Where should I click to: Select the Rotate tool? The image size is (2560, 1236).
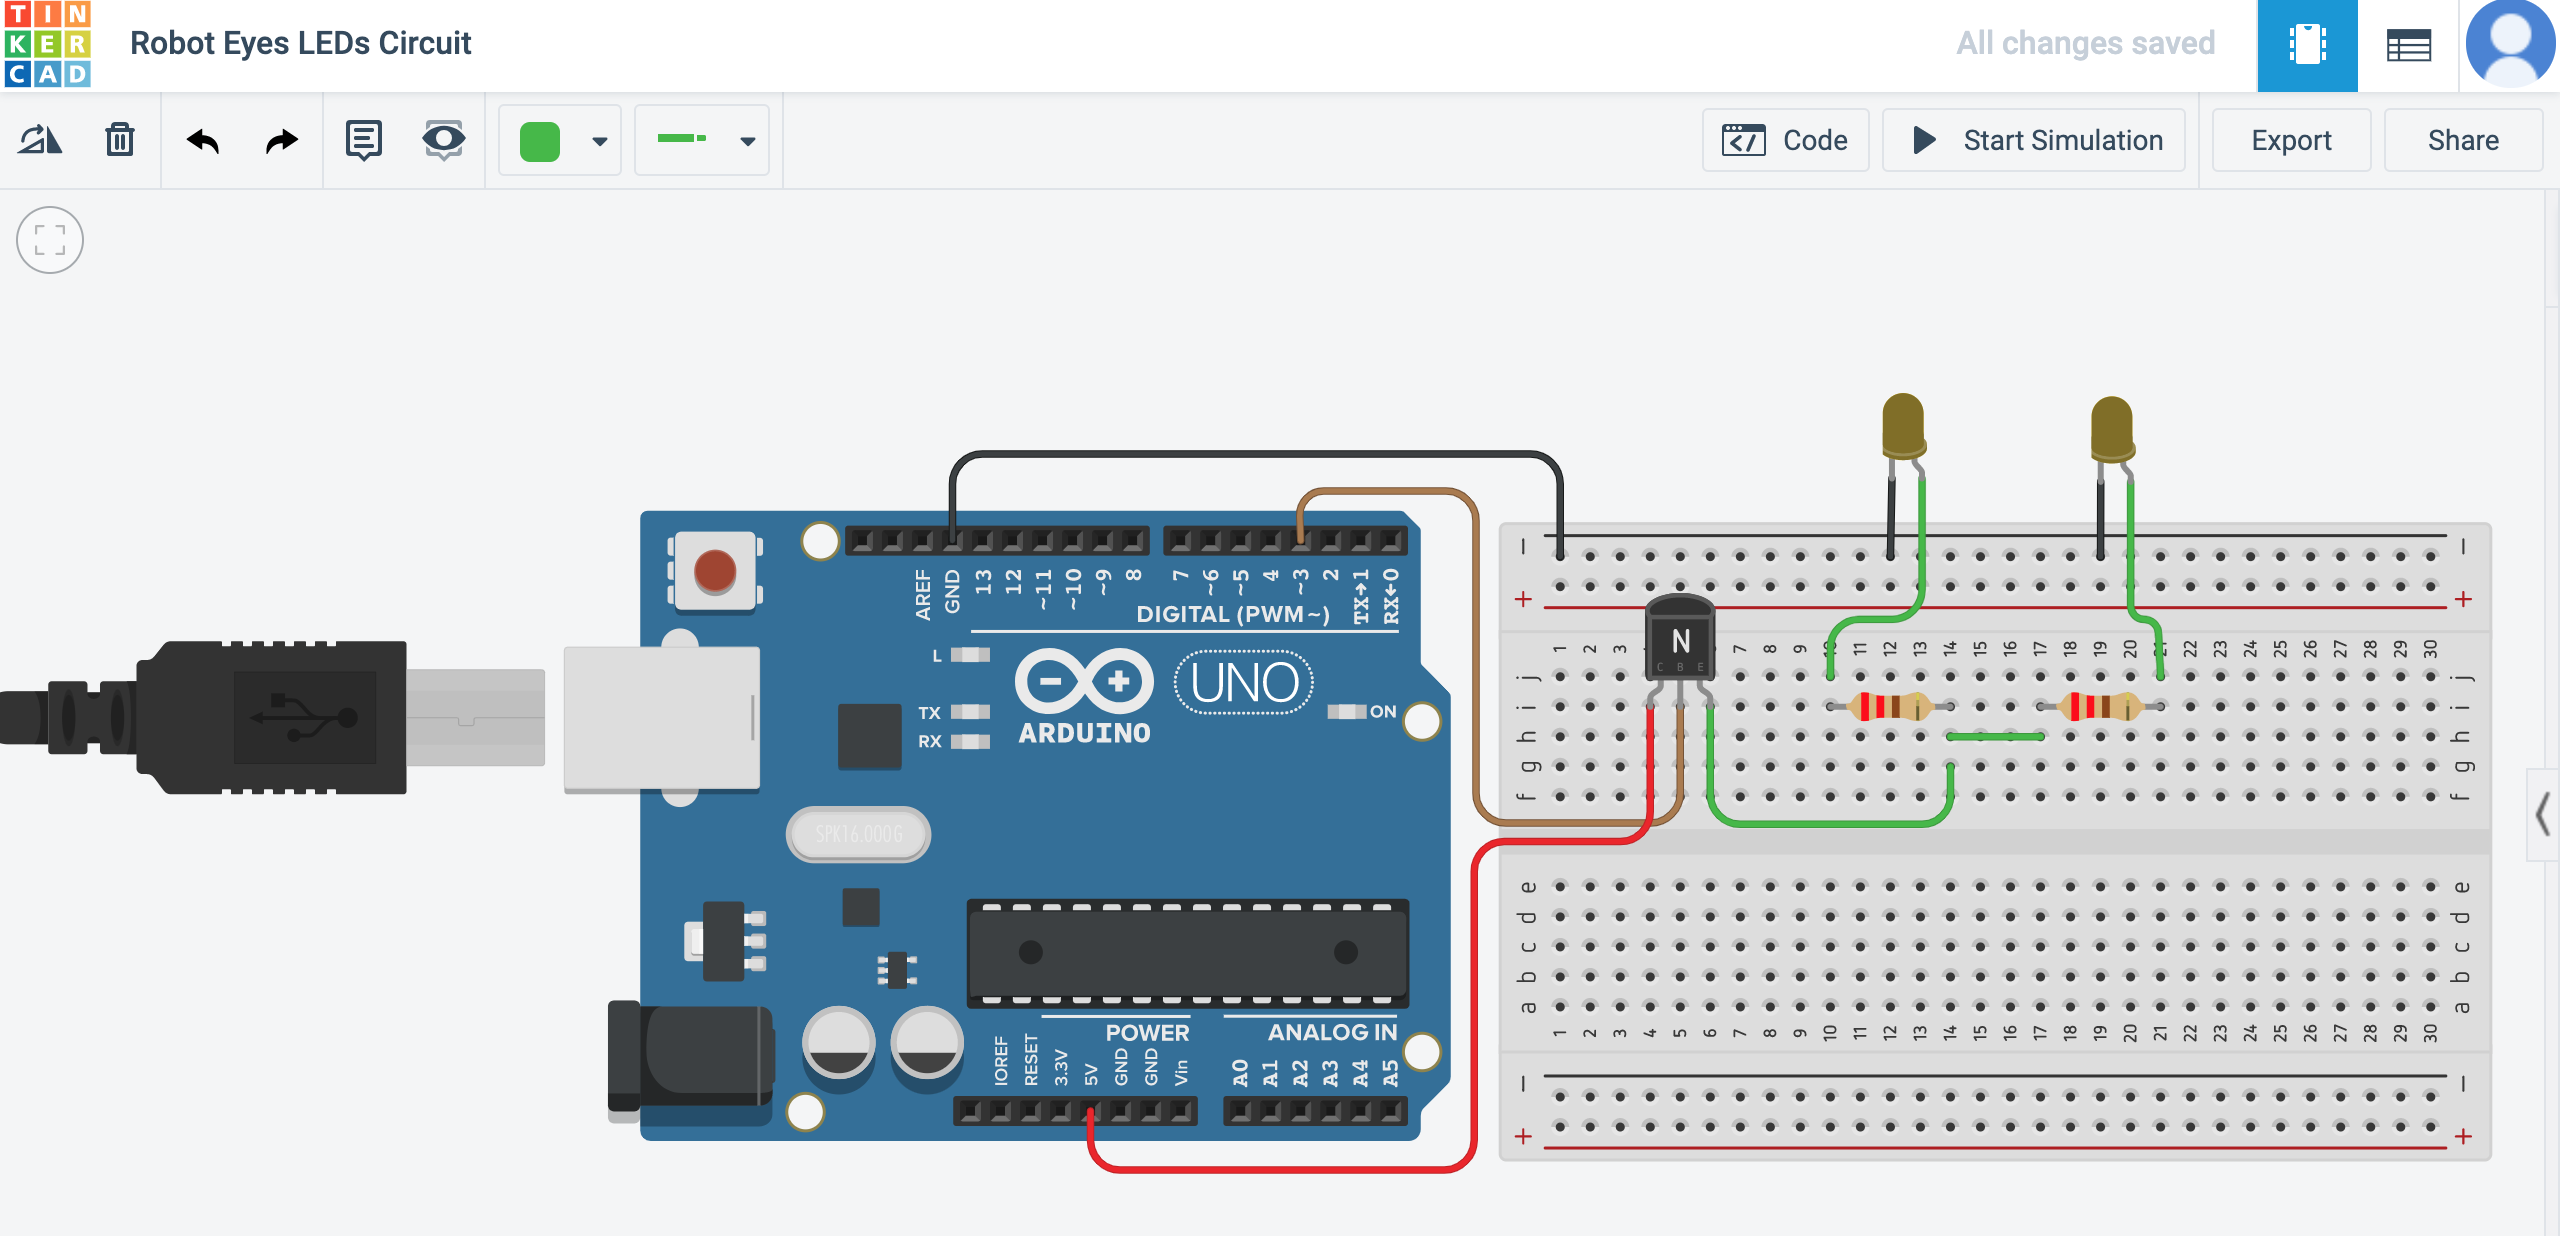(x=40, y=140)
